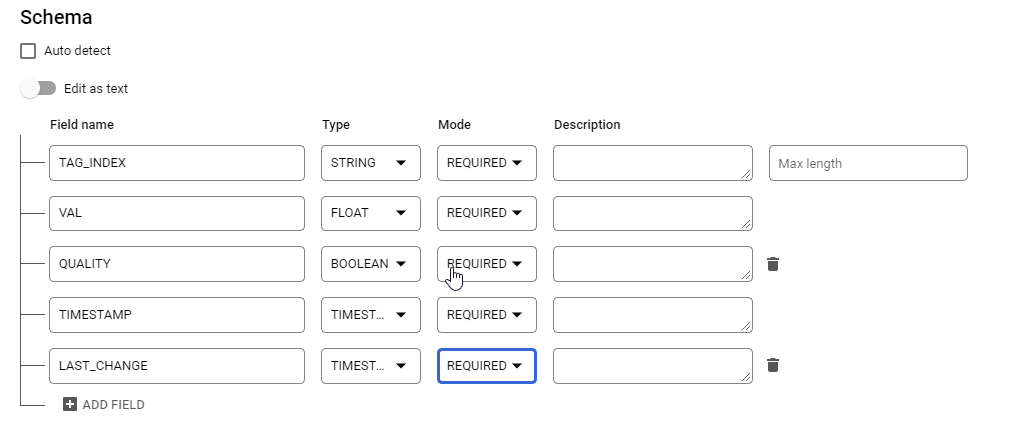The height and width of the screenshot is (429, 1012).
Task: Click the plus icon beside ADD FIELD
Action: coord(70,405)
